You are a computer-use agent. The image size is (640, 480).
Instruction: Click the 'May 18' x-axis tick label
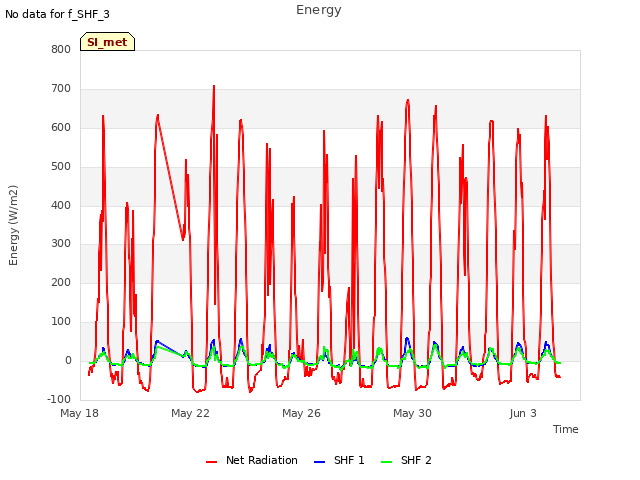pyautogui.click(x=79, y=413)
